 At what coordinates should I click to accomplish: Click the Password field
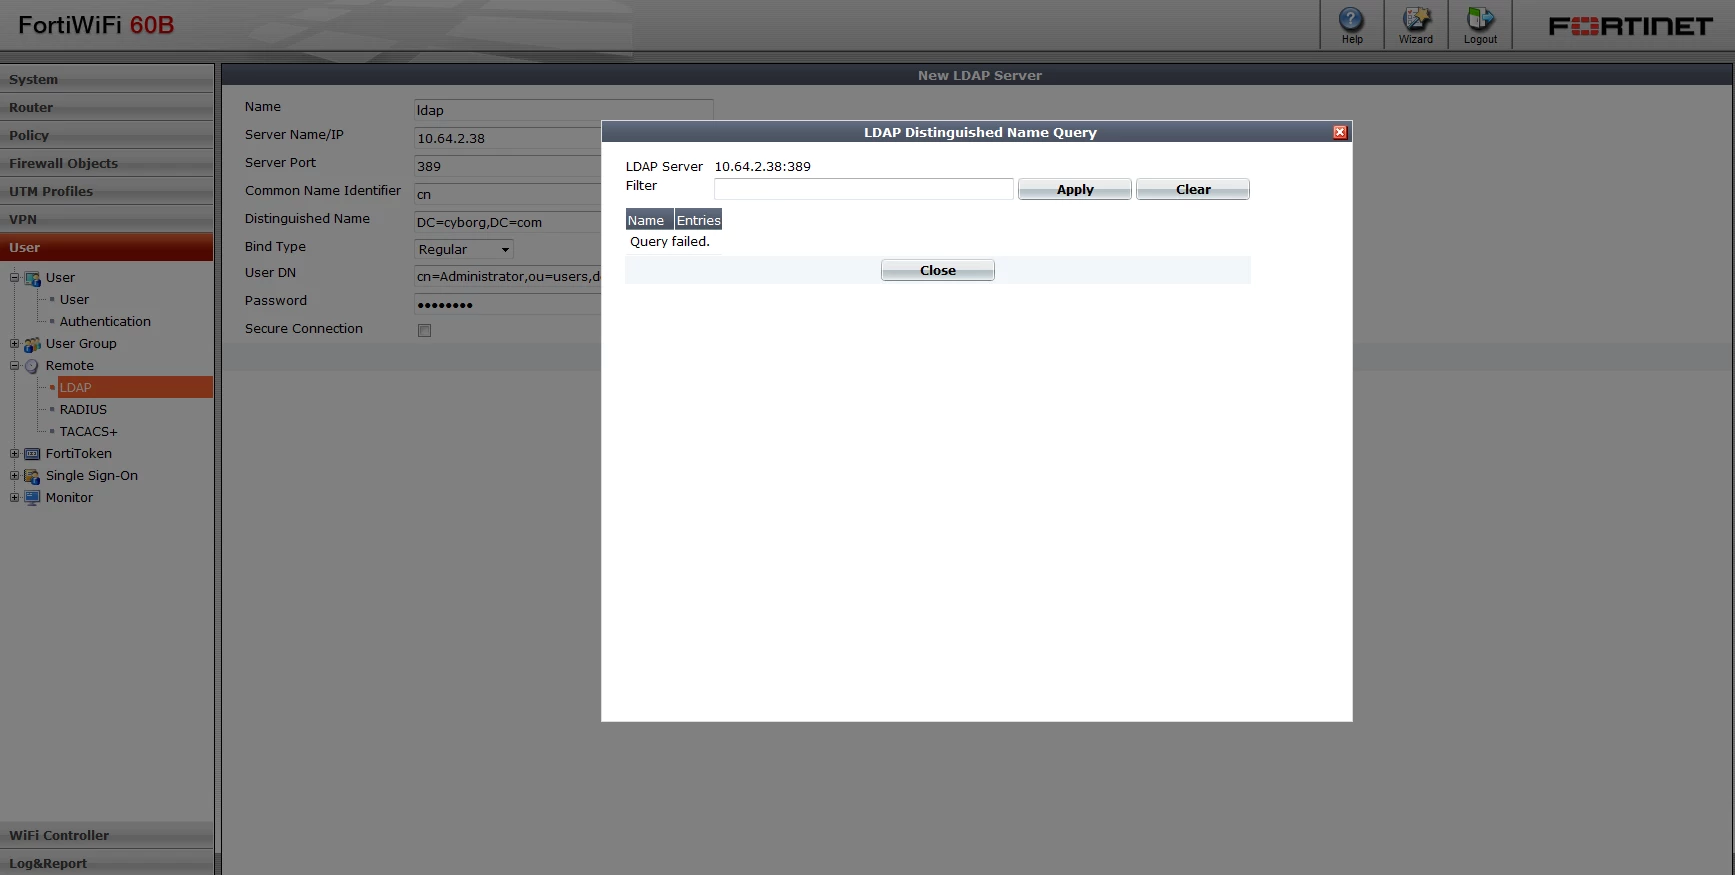coord(508,304)
